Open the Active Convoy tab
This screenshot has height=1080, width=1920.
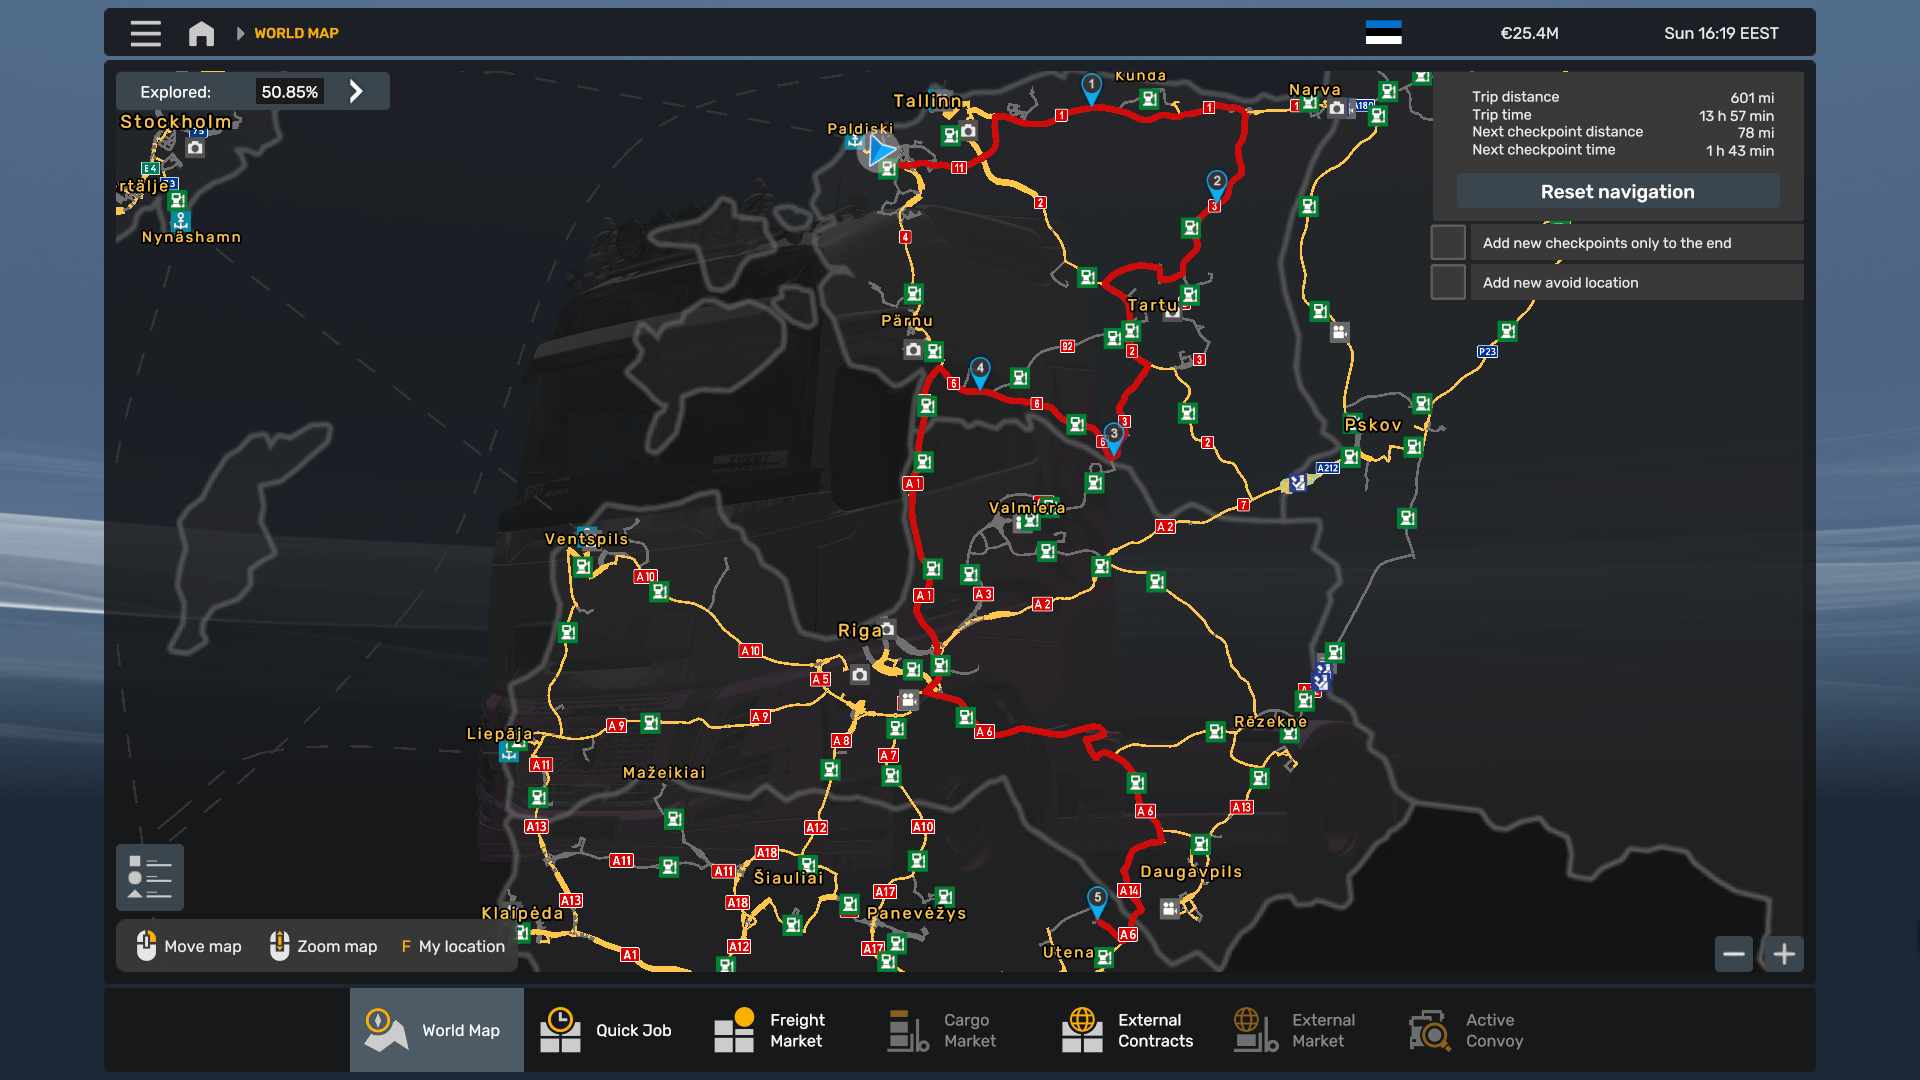(1481, 1030)
